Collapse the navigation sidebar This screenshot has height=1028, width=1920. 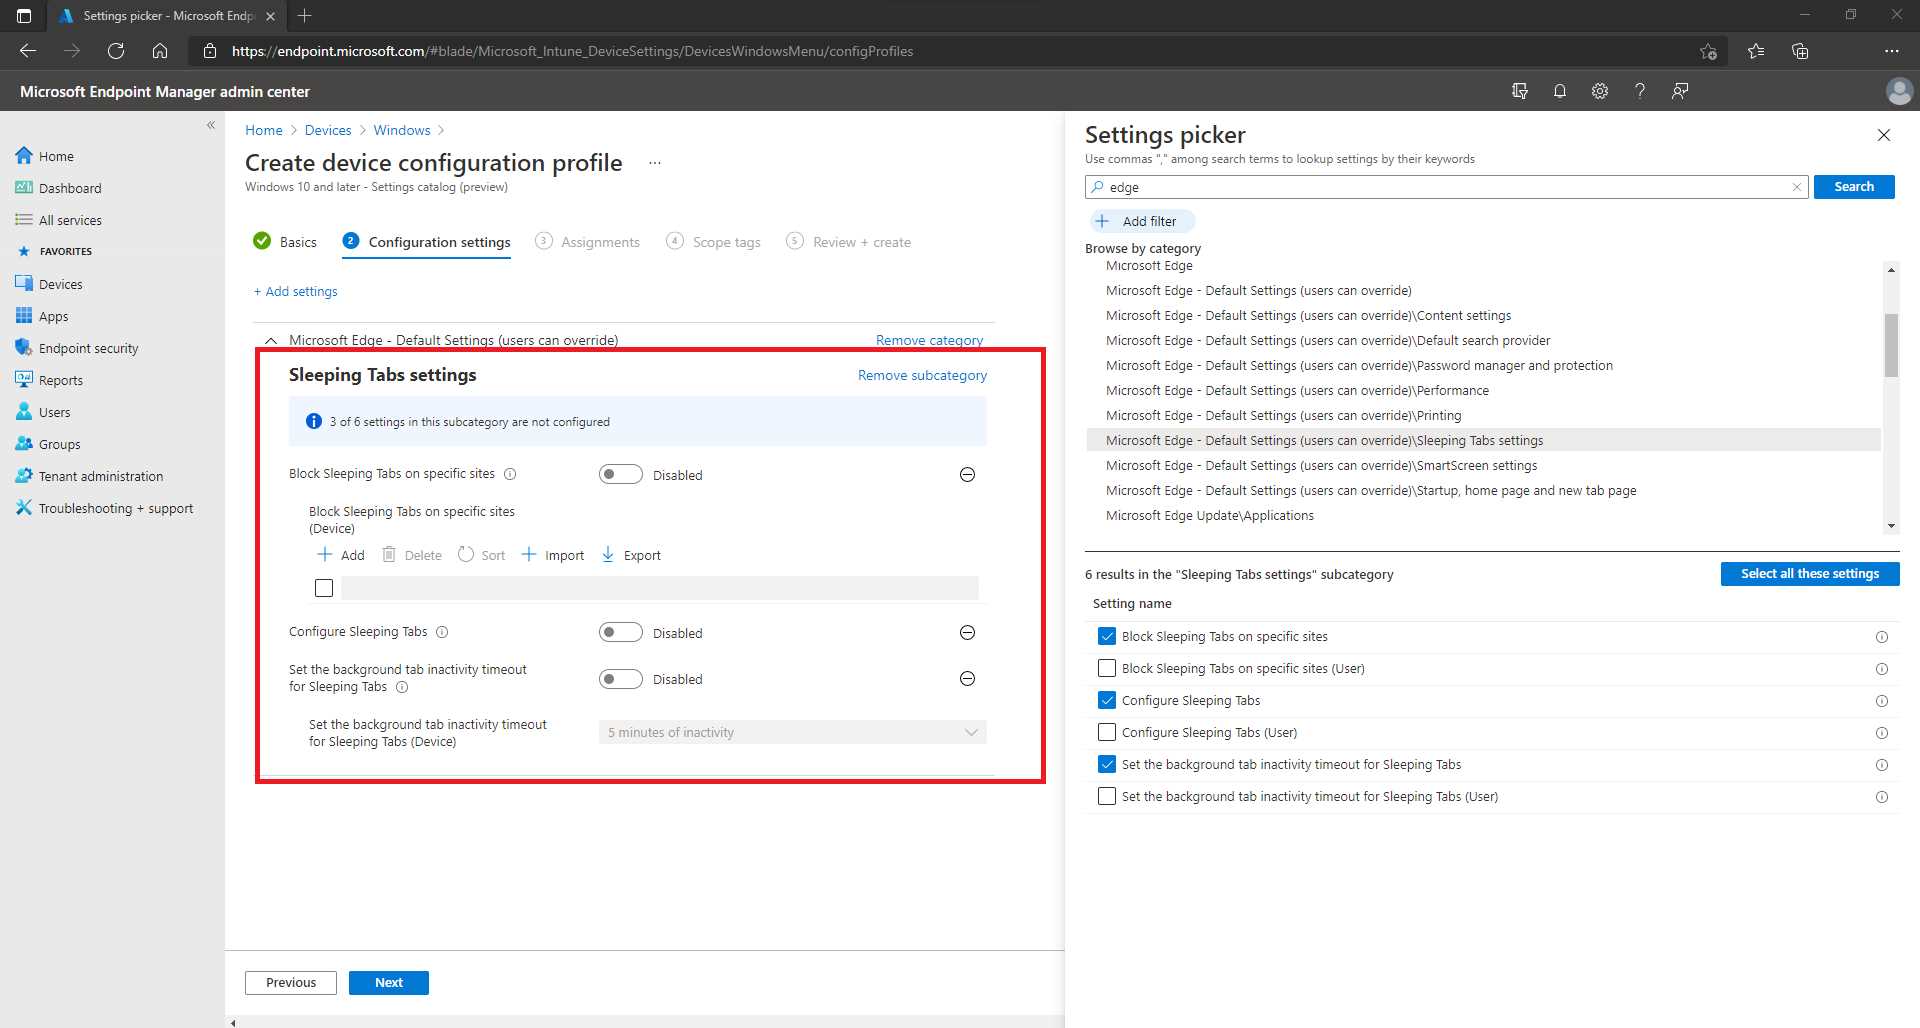211,125
